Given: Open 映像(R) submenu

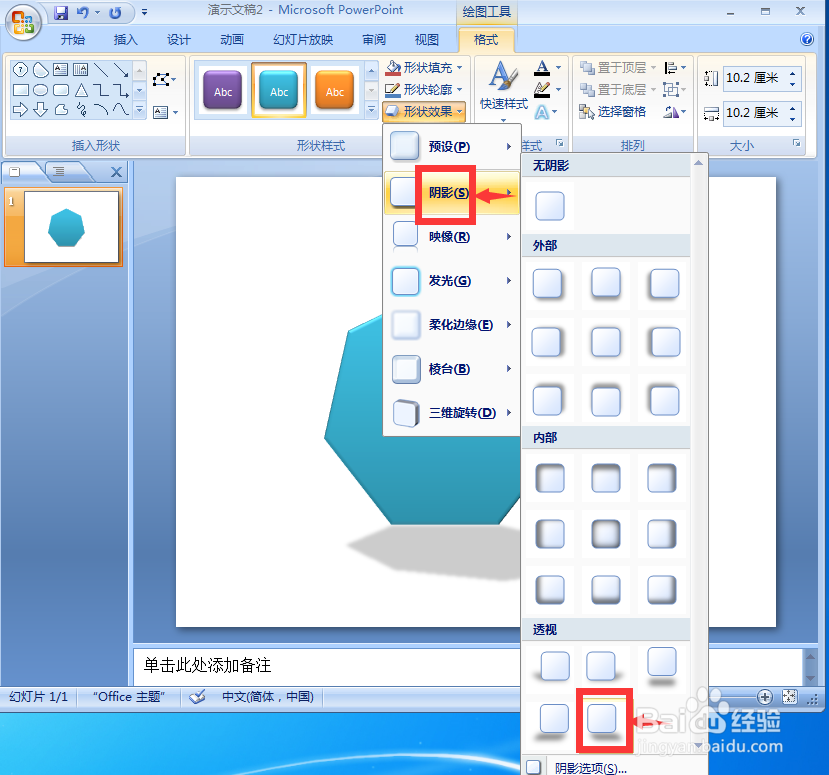Looking at the screenshot, I should (x=452, y=236).
